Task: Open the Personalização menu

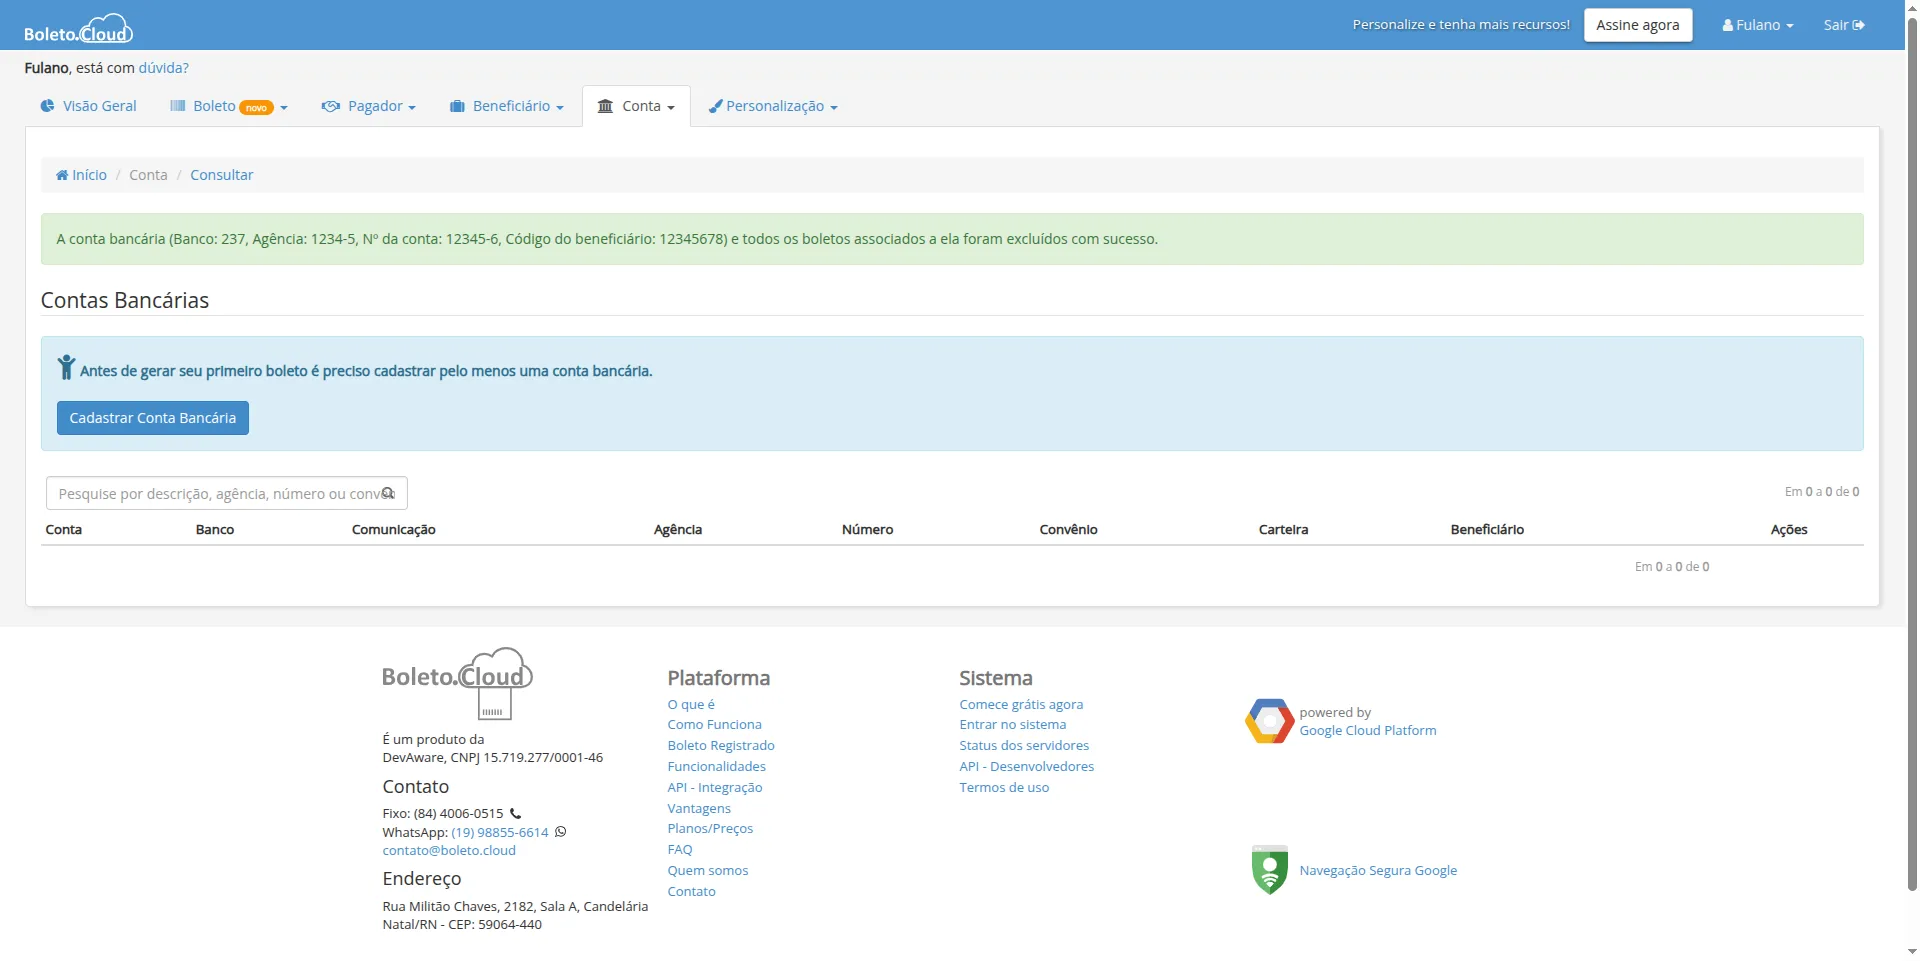Action: pos(773,106)
